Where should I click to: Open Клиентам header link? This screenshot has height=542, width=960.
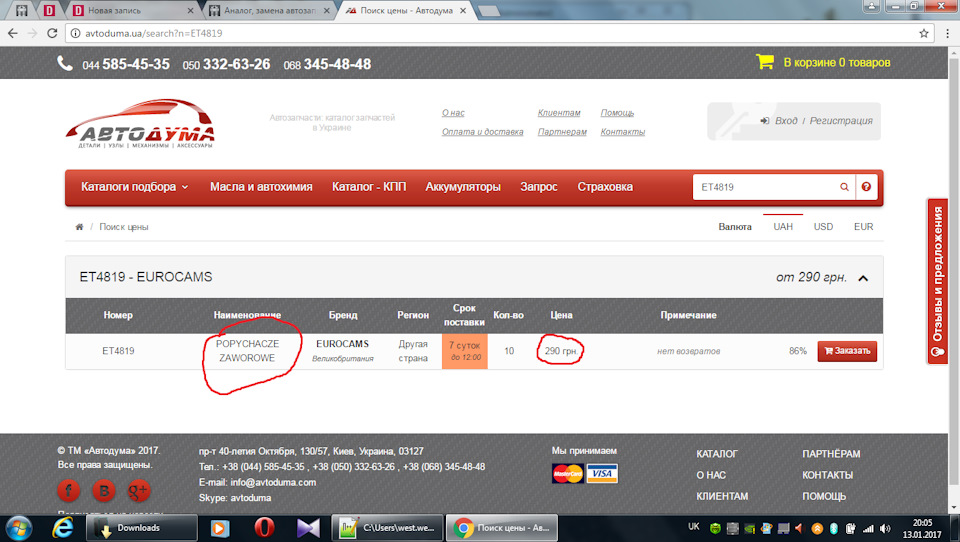(559, 113)
